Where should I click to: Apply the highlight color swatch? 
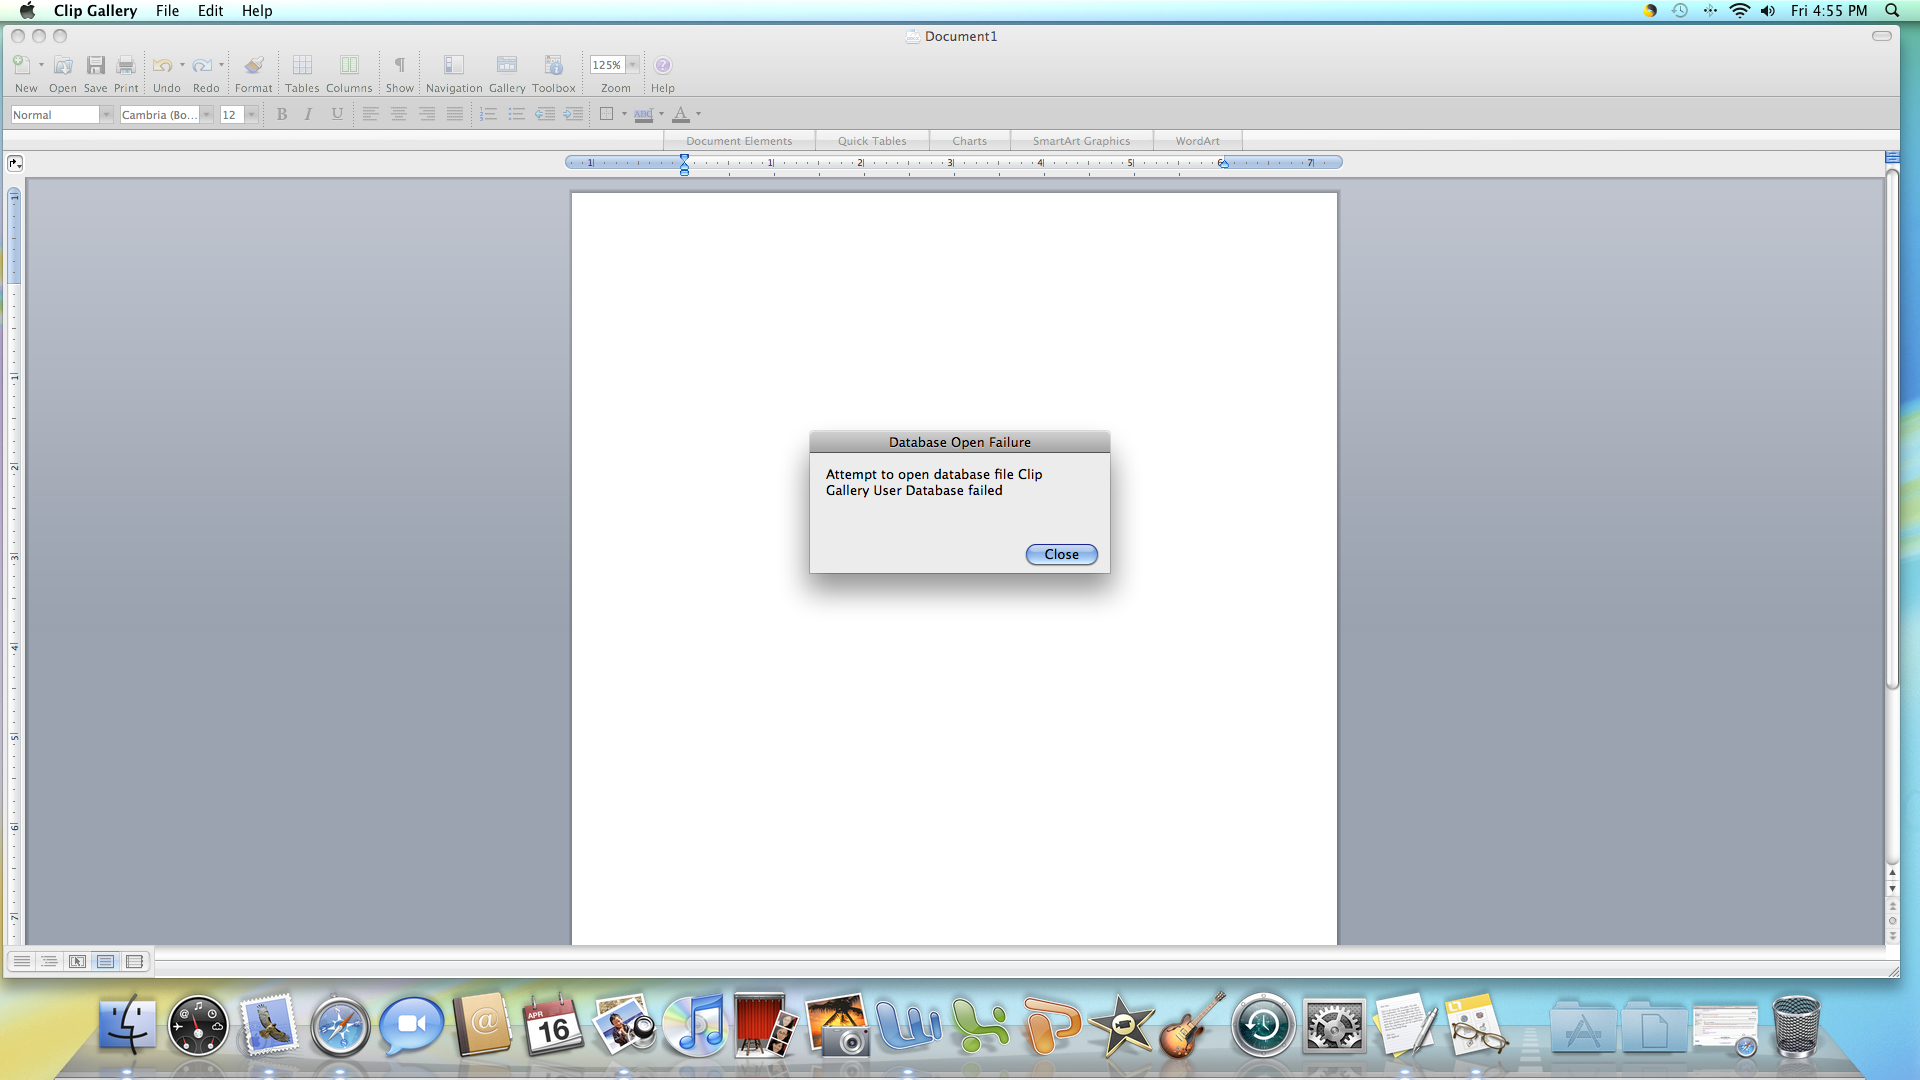(643, 115)
